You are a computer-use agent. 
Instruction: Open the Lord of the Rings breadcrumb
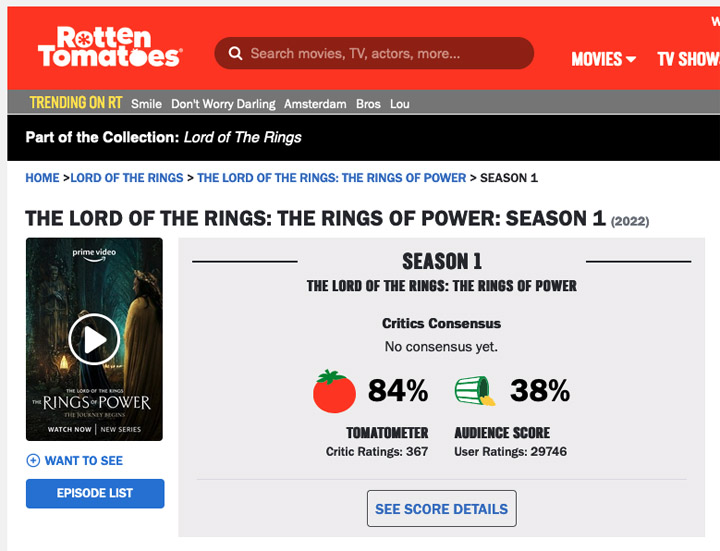click(127, 178)
